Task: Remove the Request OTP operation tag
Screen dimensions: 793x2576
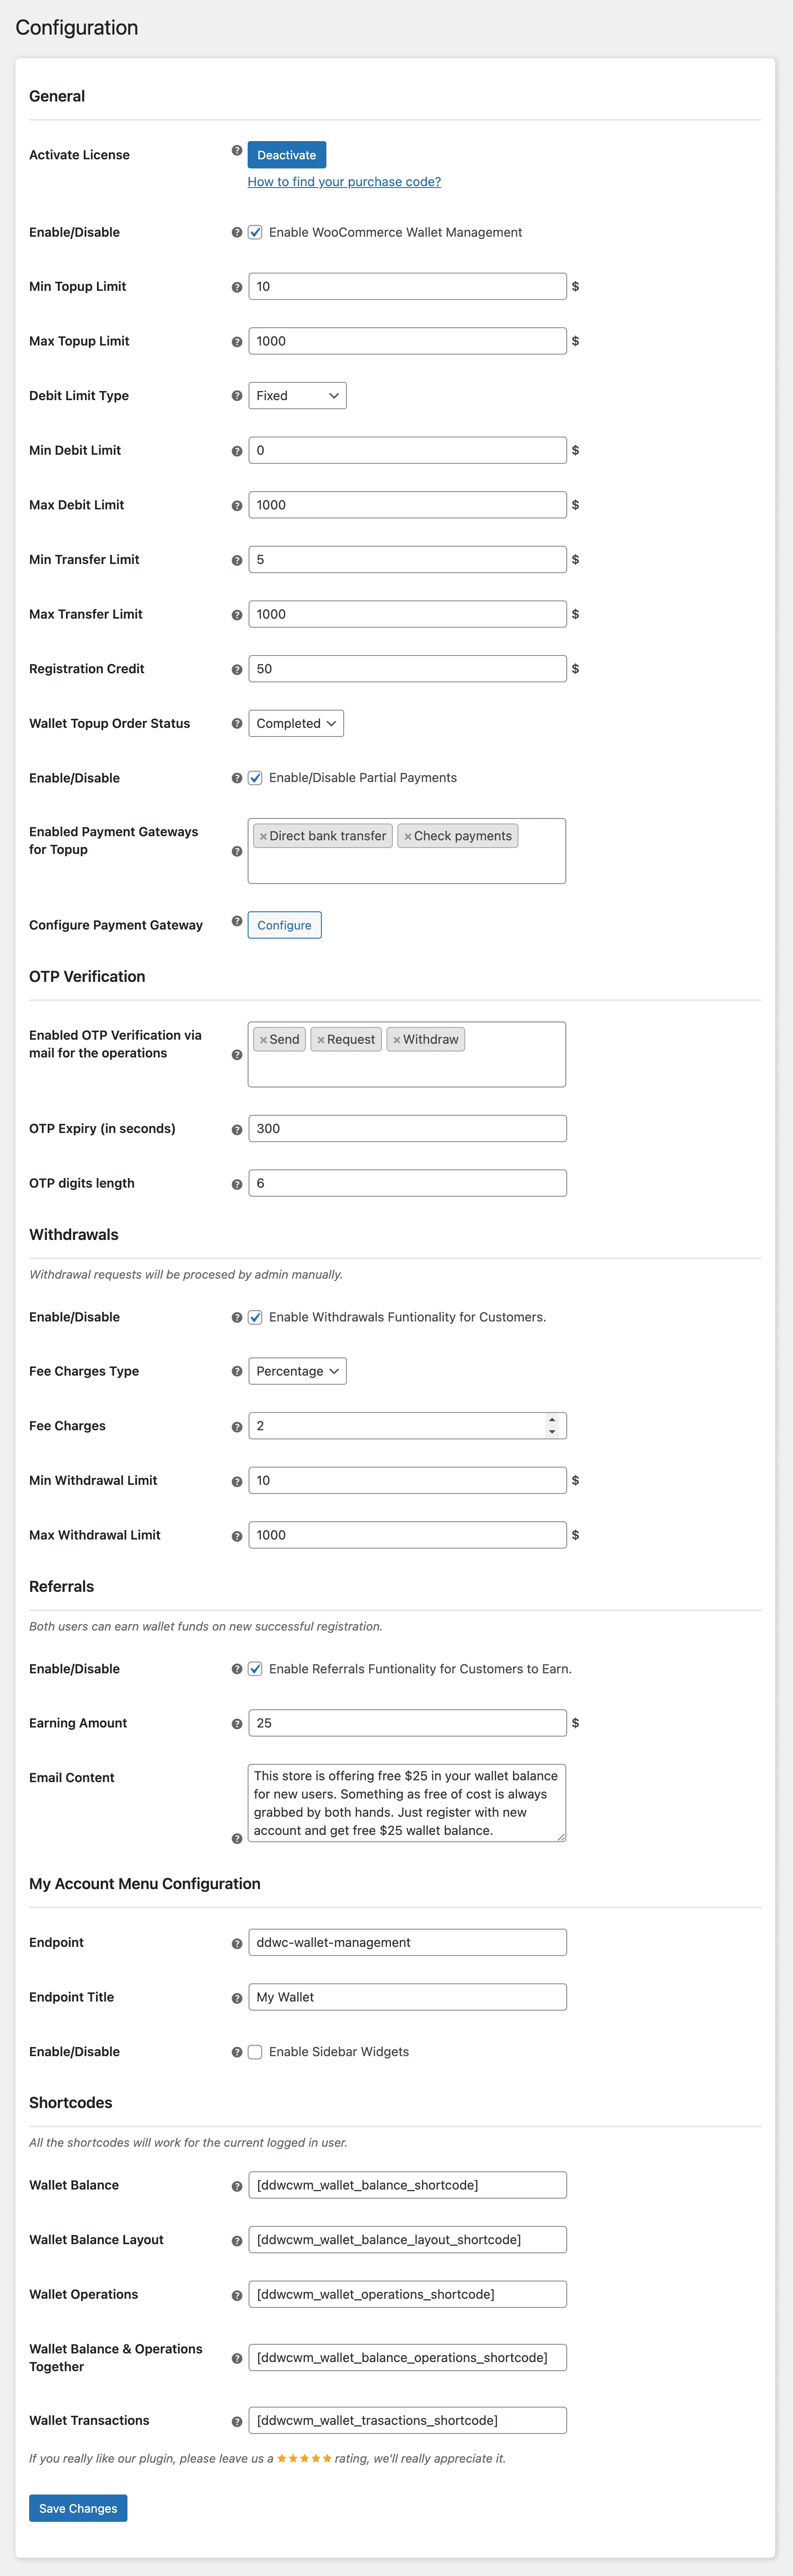Action: click(x=319, y=1039)
